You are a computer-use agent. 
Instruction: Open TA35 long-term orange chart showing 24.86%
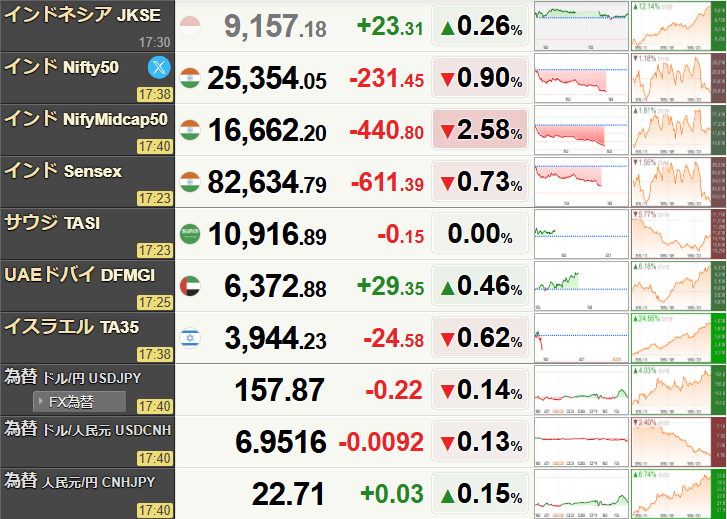point(679,338)
